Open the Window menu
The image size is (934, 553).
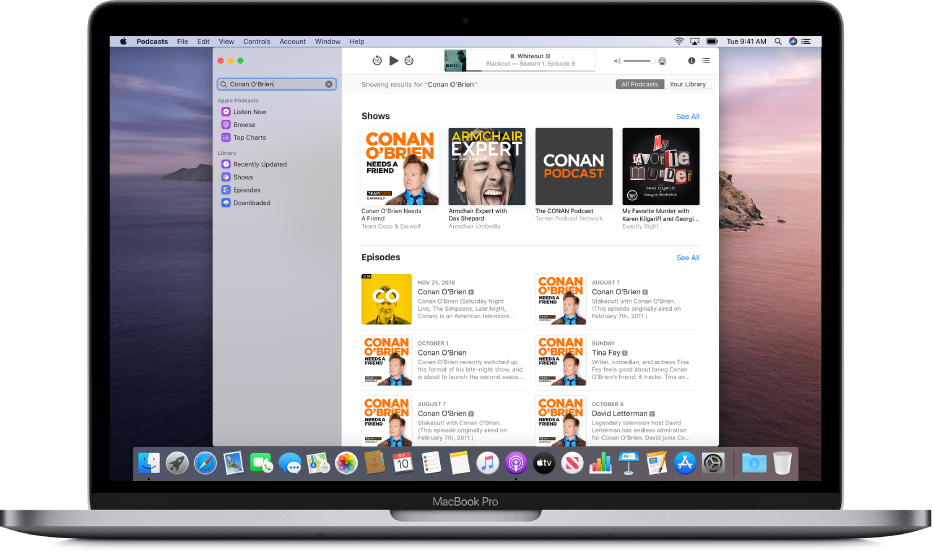point(327,42)
